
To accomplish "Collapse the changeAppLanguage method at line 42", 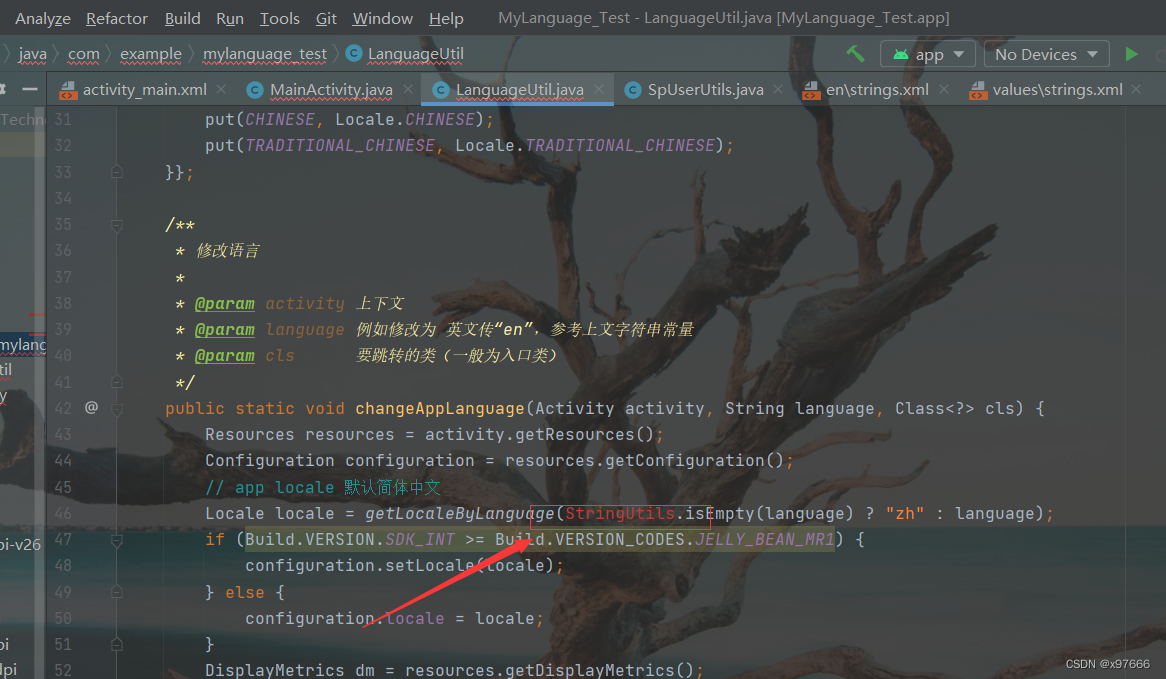I will [117, 408].
